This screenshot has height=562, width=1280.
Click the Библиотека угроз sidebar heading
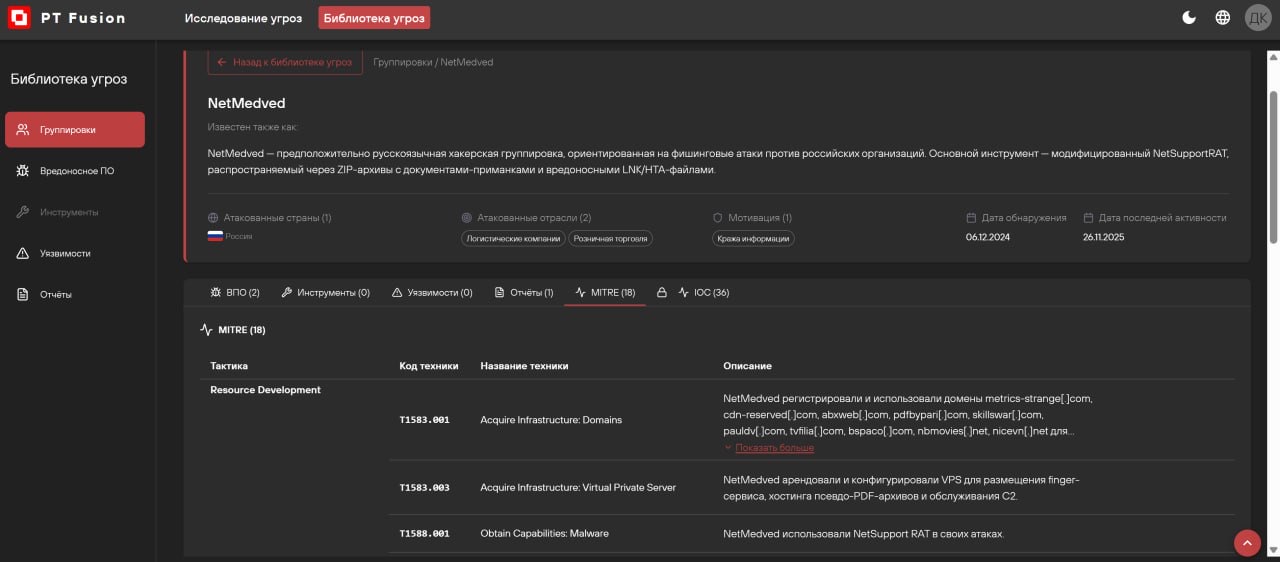[69, 79]
